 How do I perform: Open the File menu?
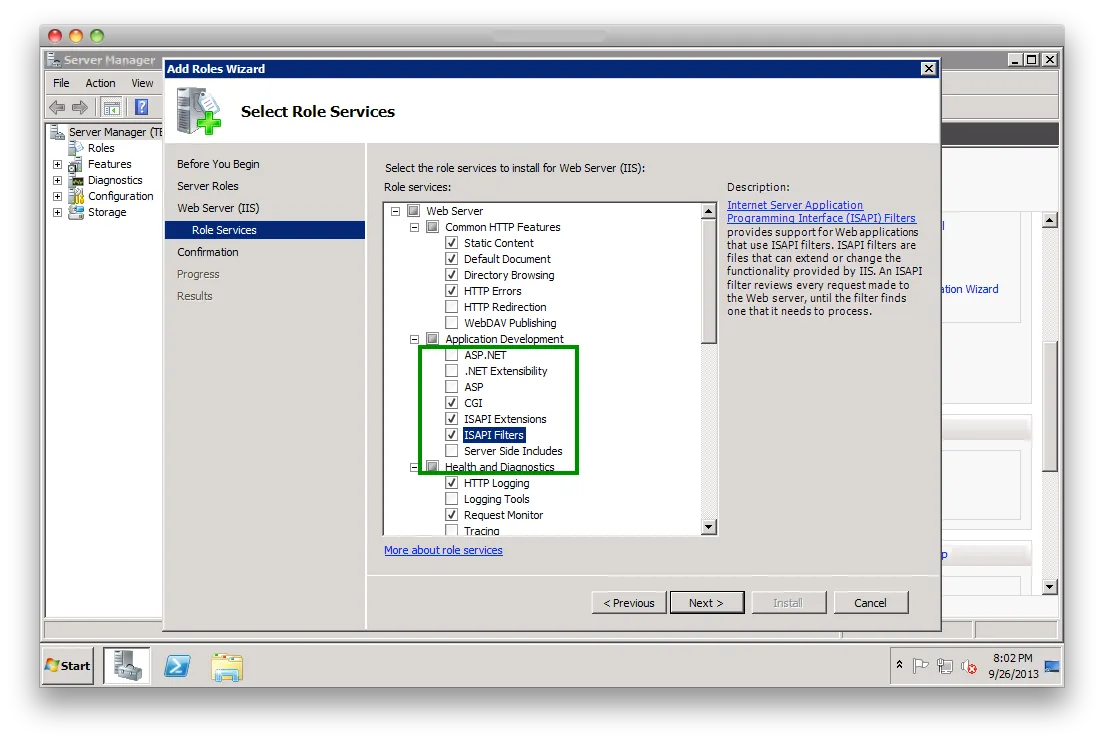pos(61,83)
